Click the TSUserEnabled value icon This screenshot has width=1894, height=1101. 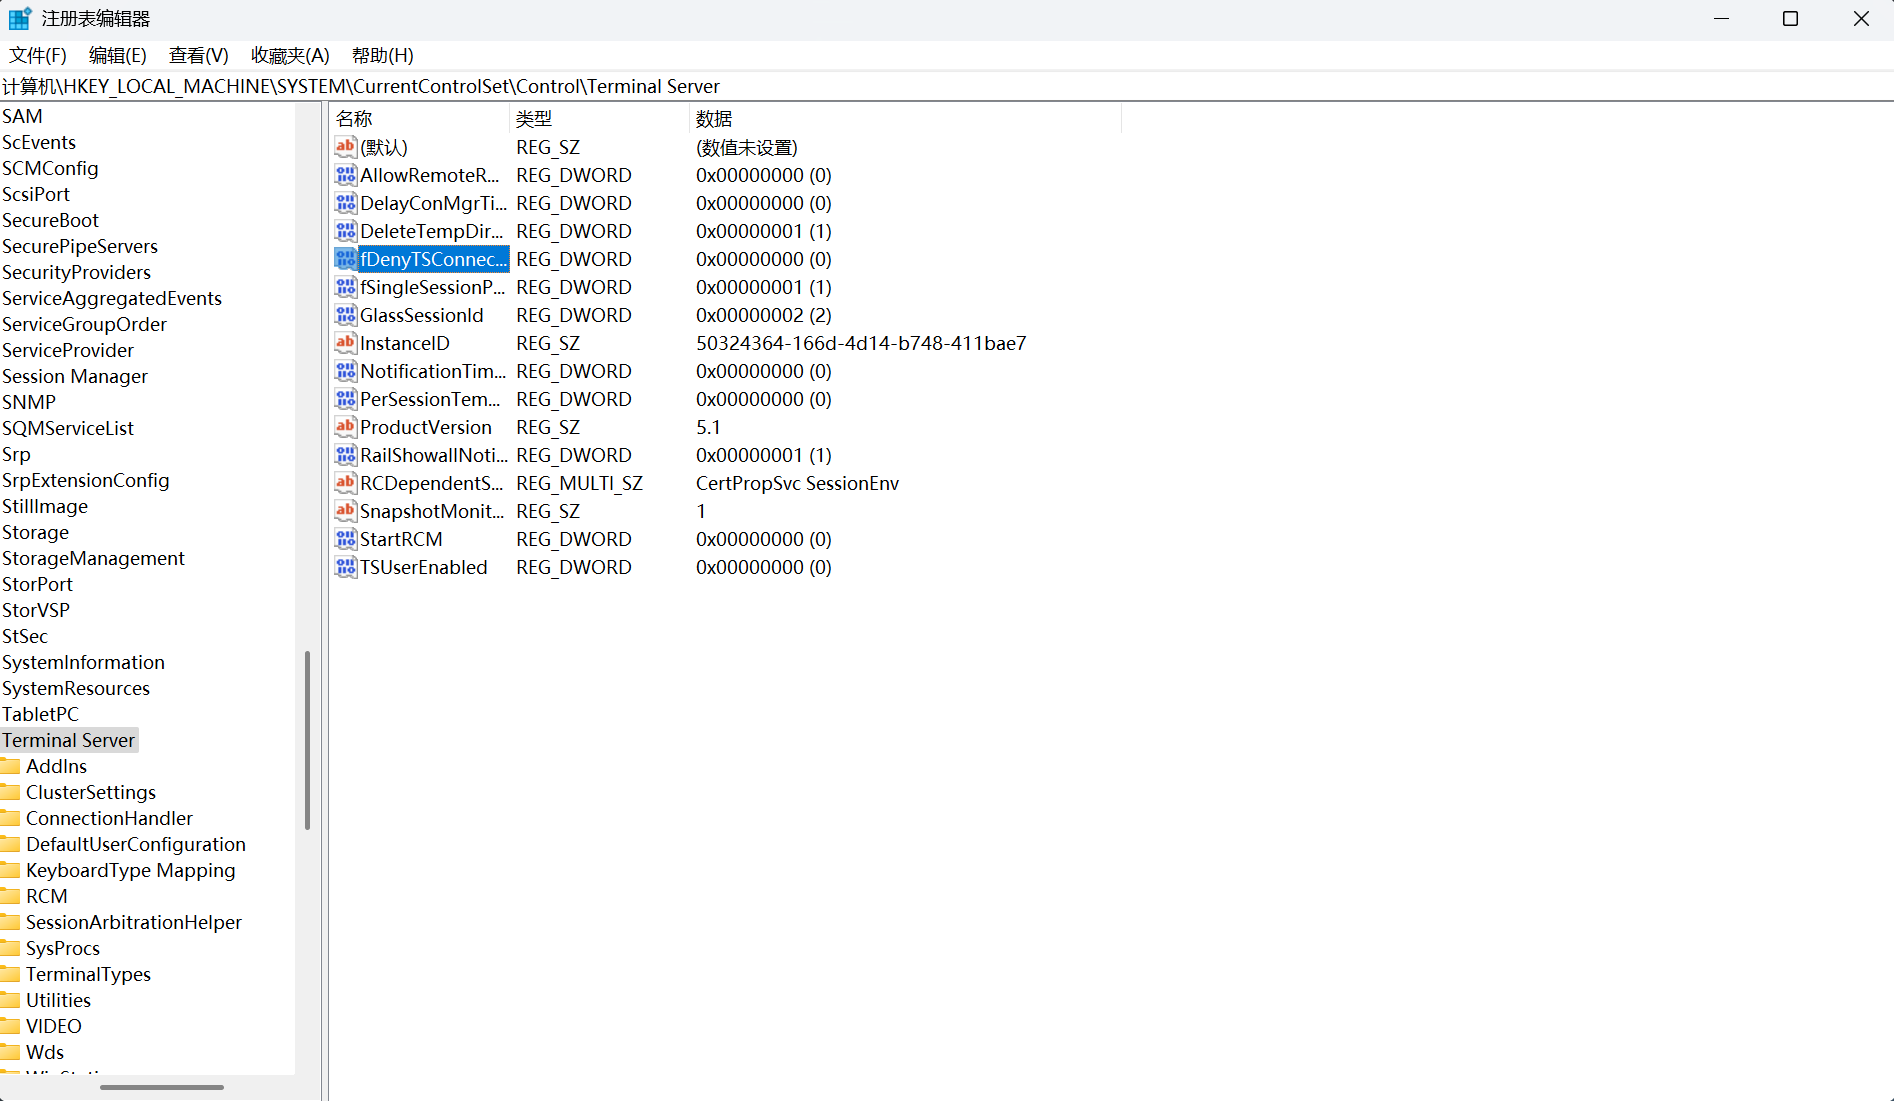[x=345, y=567]
